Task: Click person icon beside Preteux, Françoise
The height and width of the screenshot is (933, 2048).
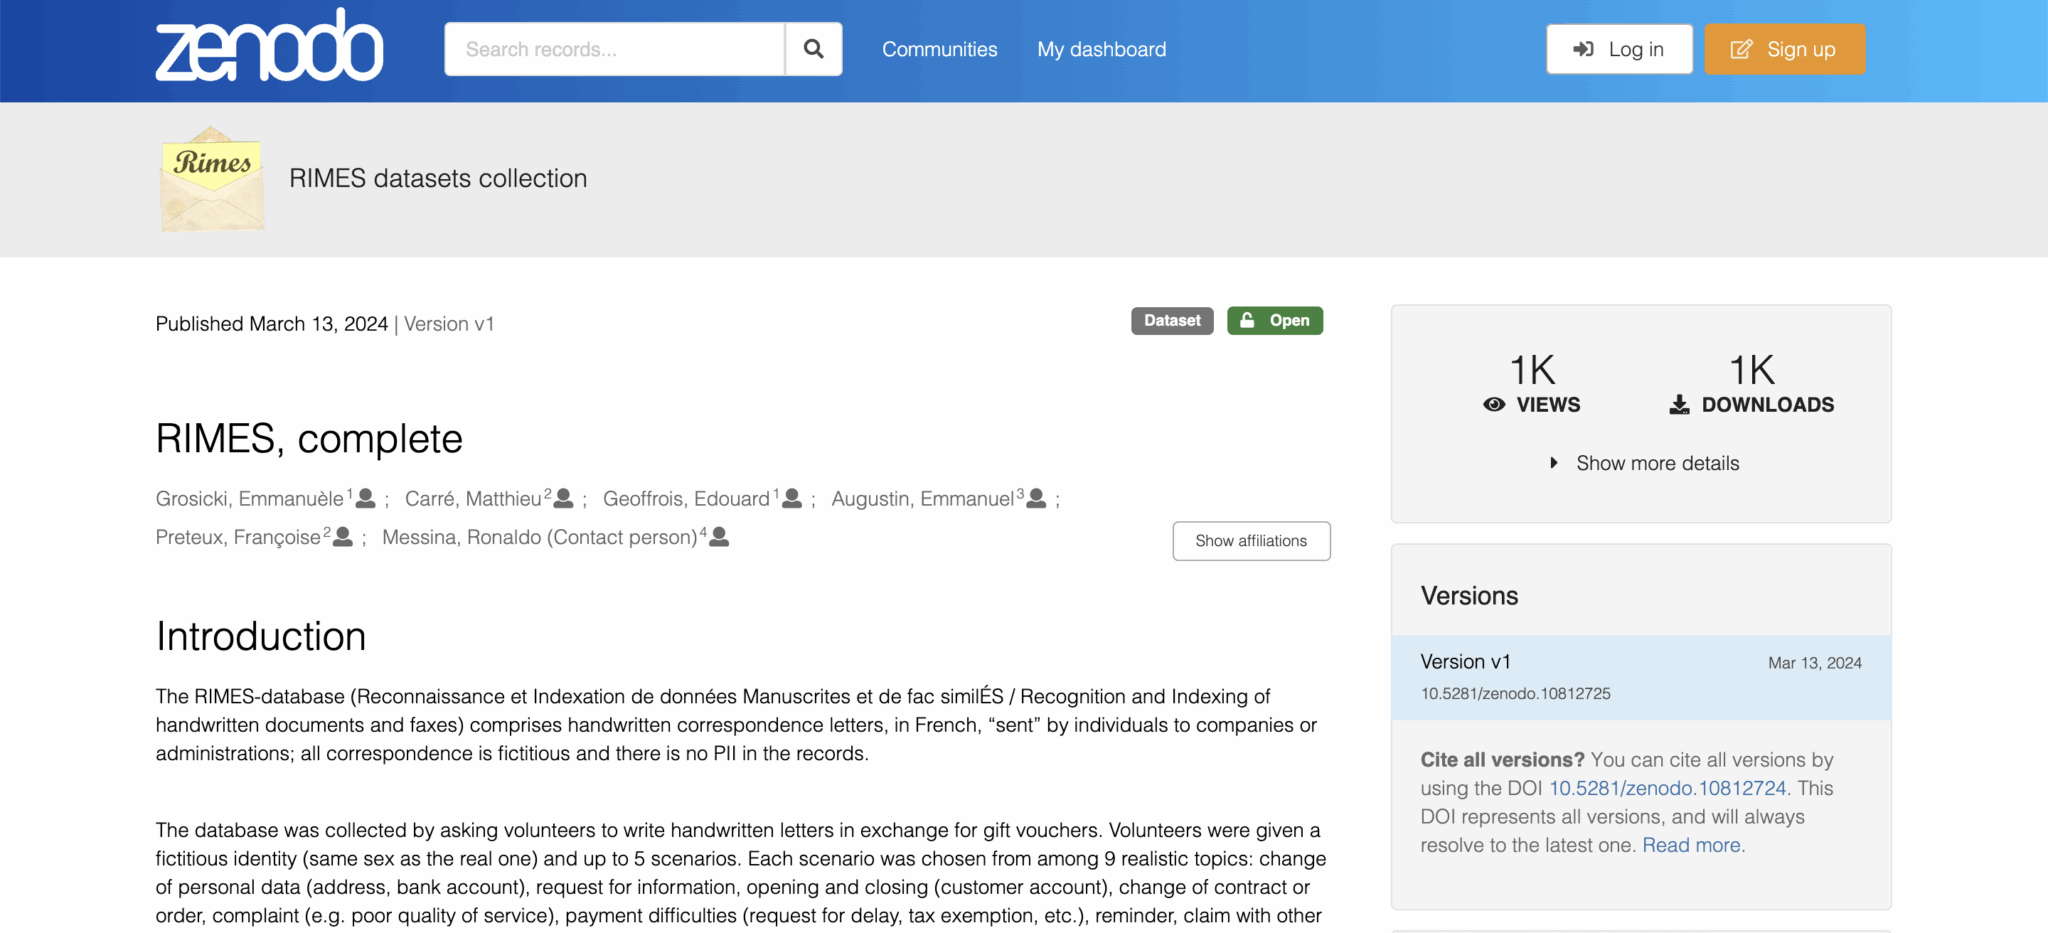Action: coord(343,537)
